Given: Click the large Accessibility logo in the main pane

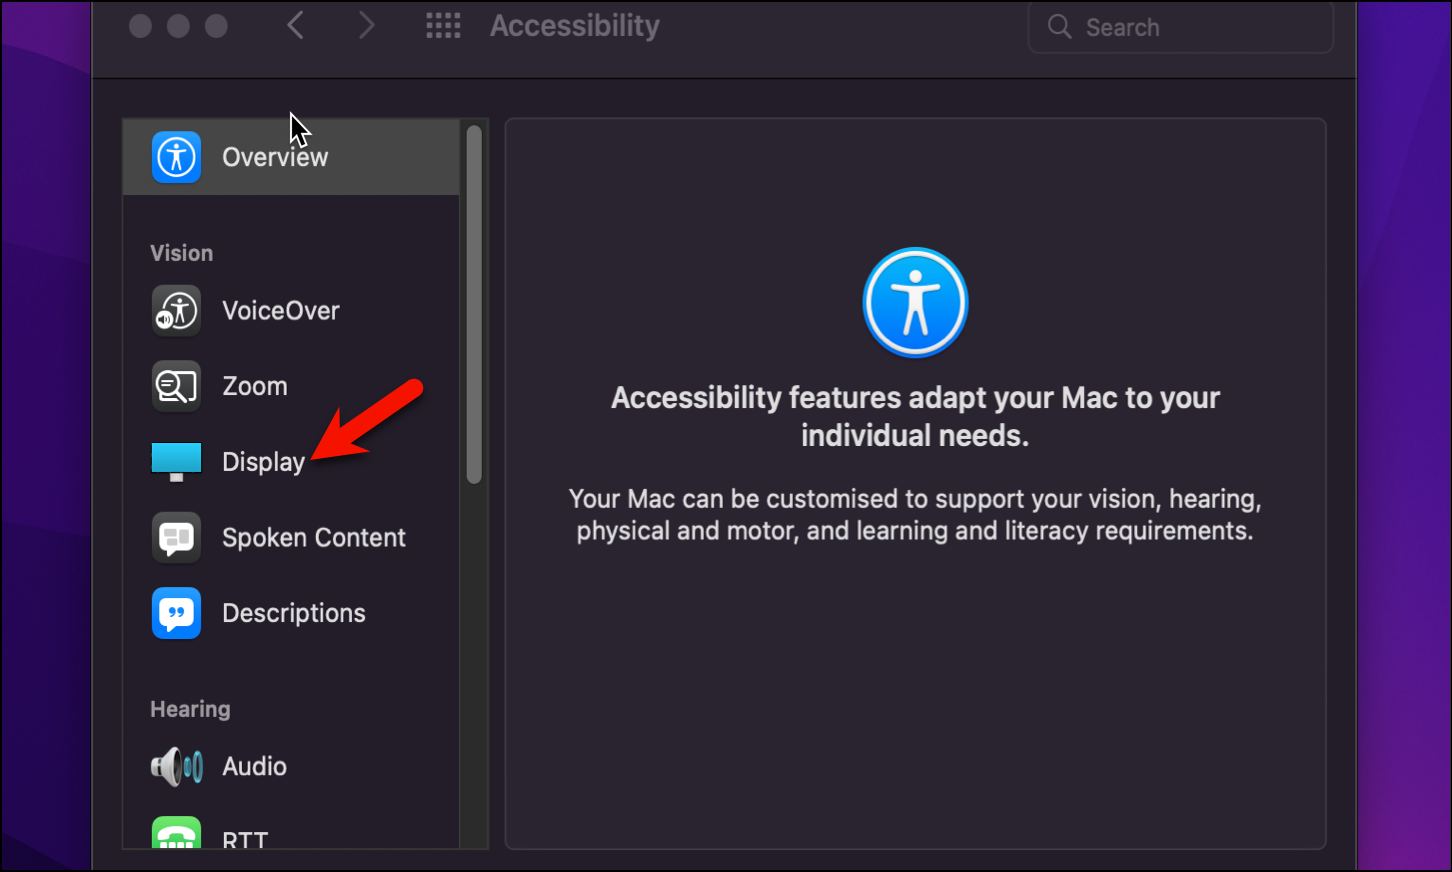Looking at the screenshot, I should pyautogui.click(x=915, y=303).
